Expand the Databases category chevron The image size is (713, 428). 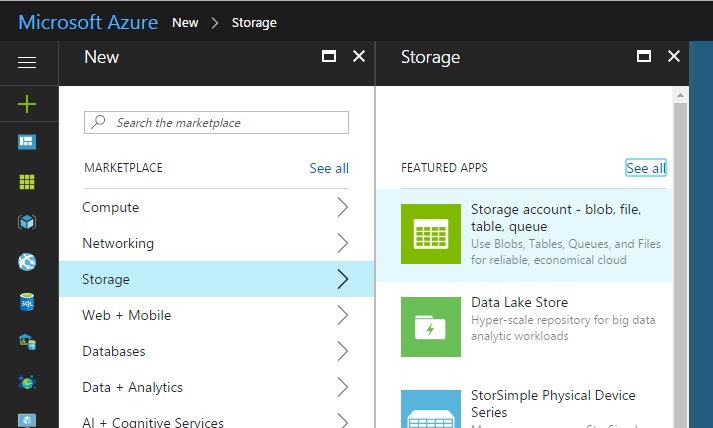pyautogui.click(x=343, y=351)
